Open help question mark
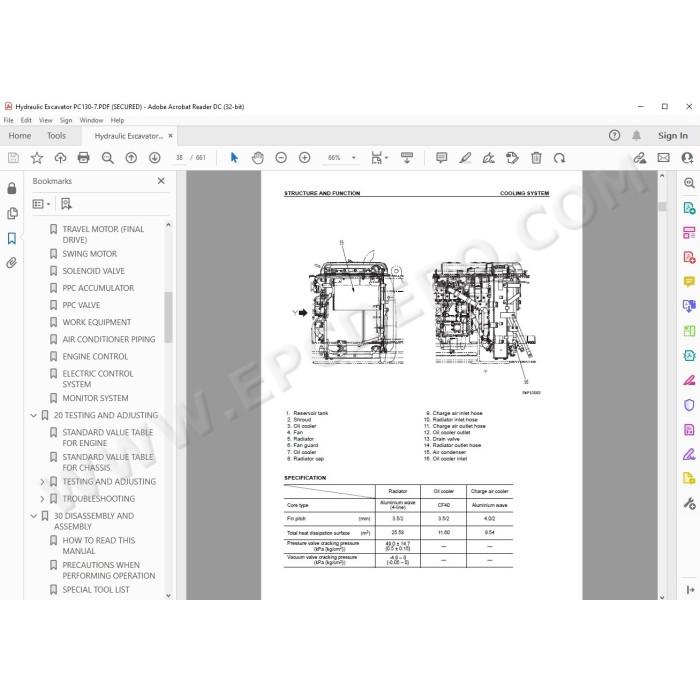This screenshot has width=700, height=700. click(614, 135)
